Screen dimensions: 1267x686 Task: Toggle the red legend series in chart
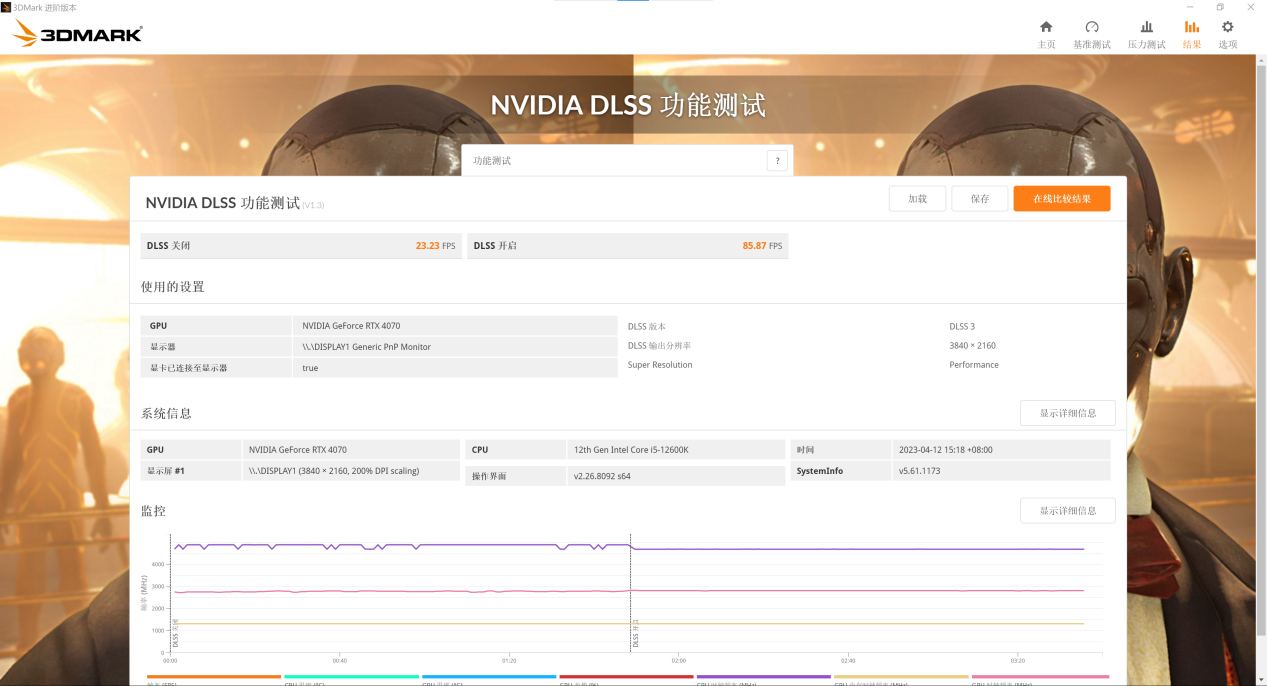pyautogui.click(x=626, y=677)
